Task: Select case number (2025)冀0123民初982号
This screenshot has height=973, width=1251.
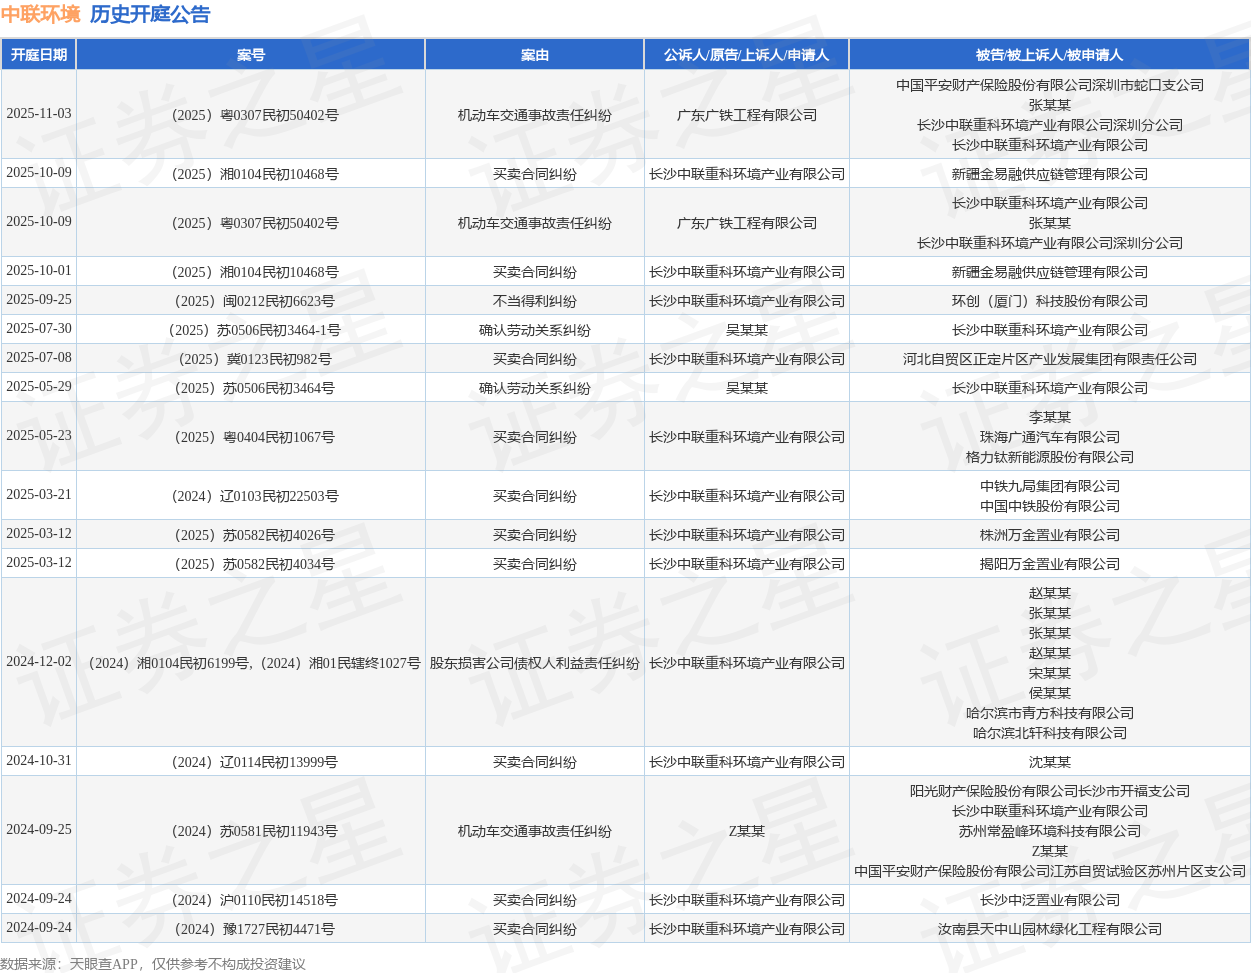Action: click(x=251, y=359)
